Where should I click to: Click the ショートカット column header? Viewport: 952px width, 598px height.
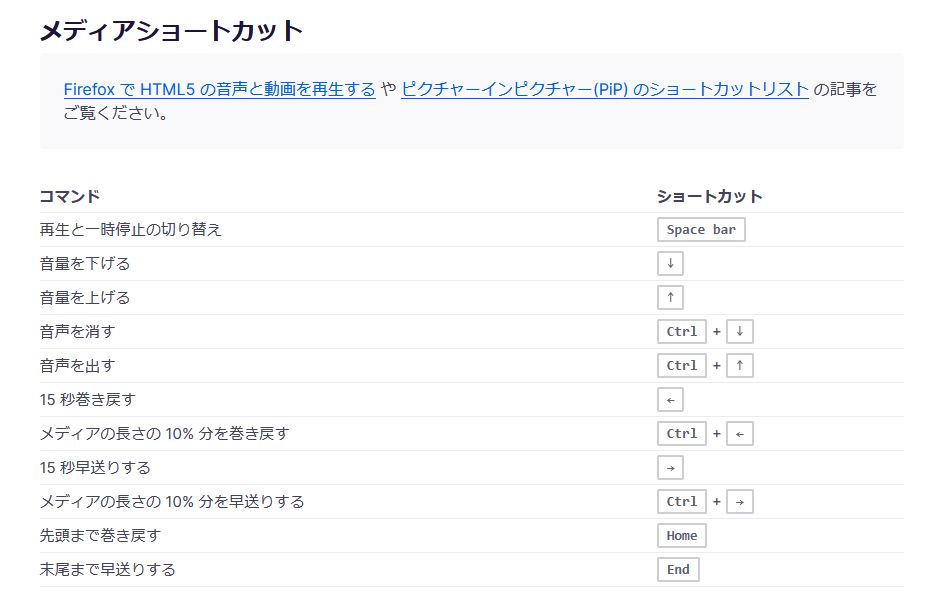coord(709,196)
